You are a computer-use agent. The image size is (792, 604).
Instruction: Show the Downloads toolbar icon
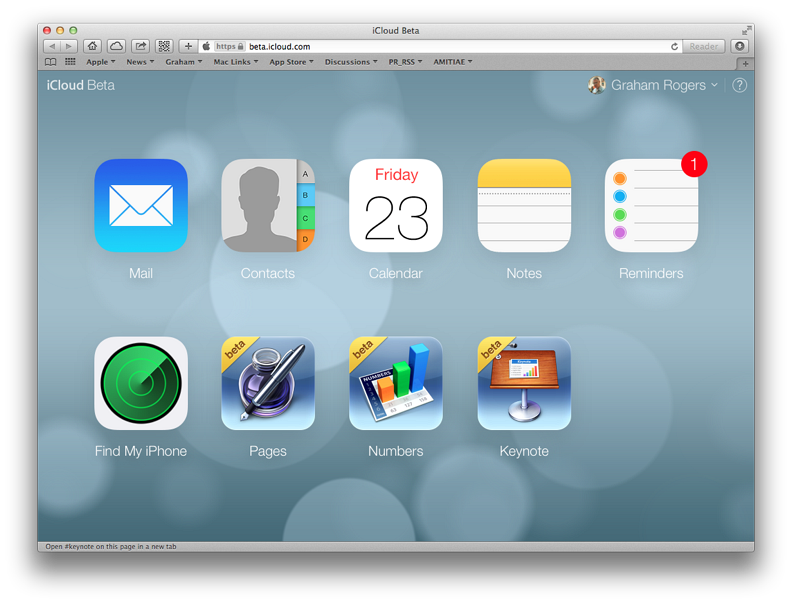click(740, 46)
